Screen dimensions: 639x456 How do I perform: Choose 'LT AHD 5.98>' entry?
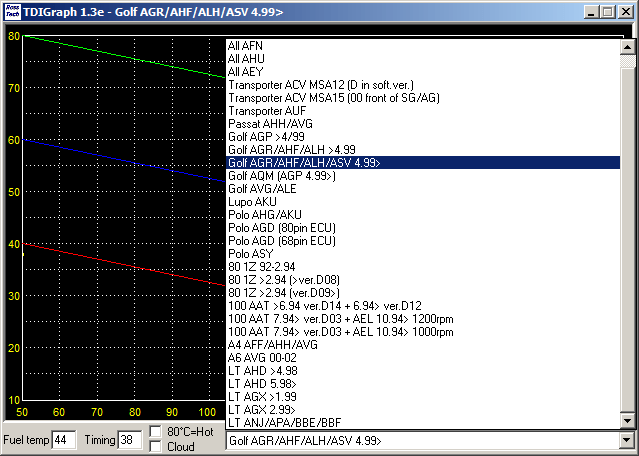[x=423, y=384]
